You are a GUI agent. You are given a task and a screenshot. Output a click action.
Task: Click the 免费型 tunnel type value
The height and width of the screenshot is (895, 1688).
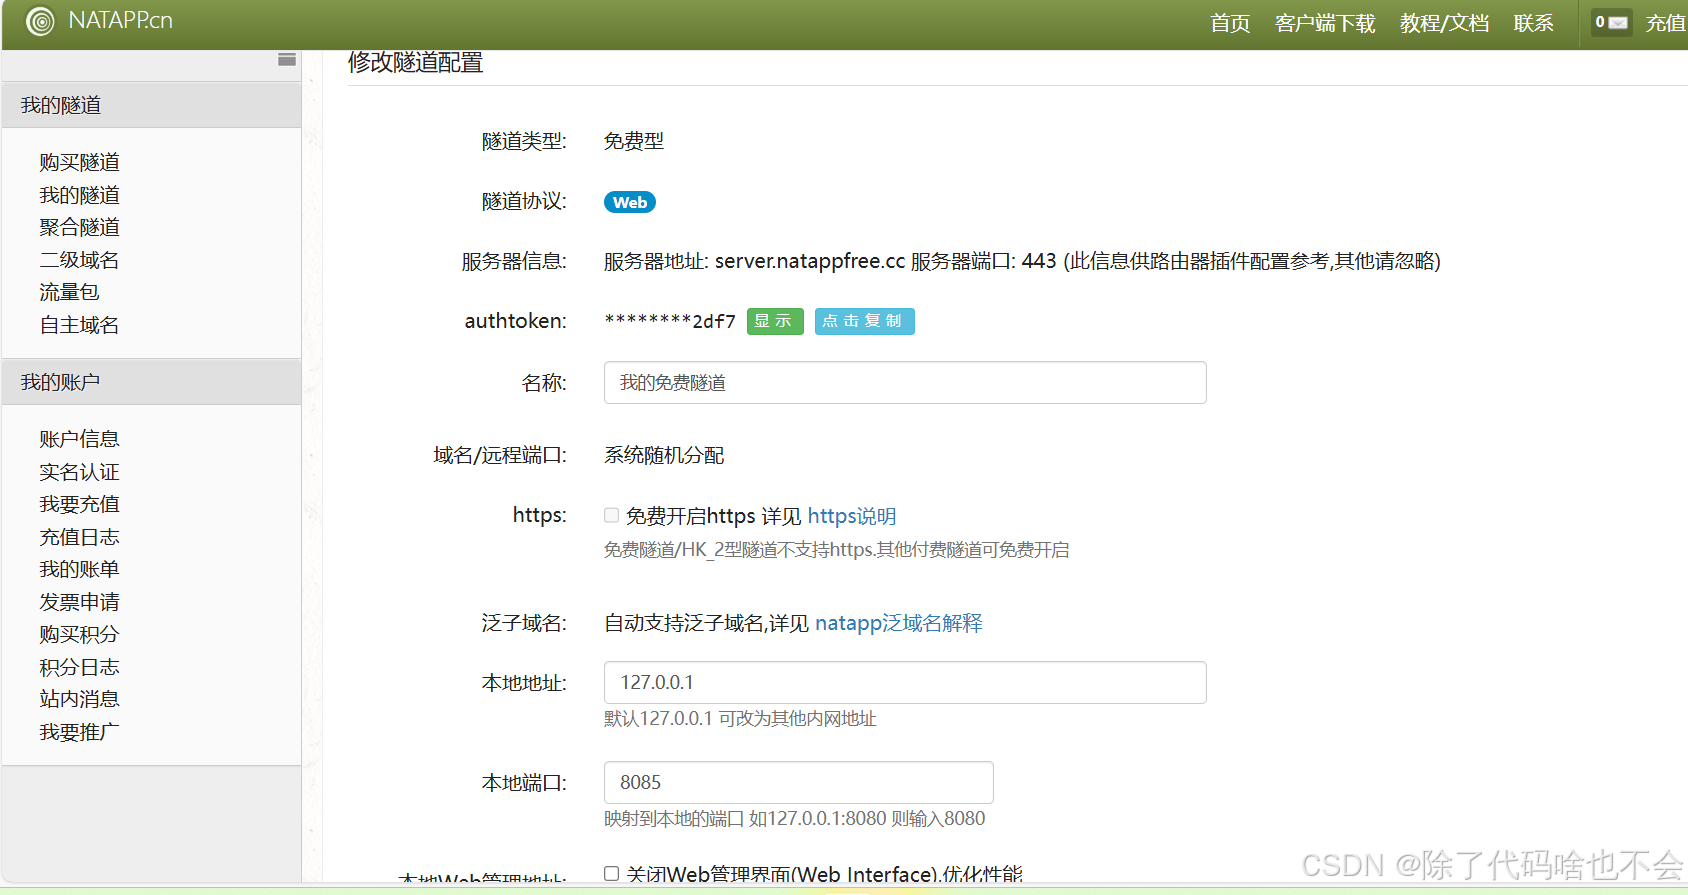coord(634,141)
